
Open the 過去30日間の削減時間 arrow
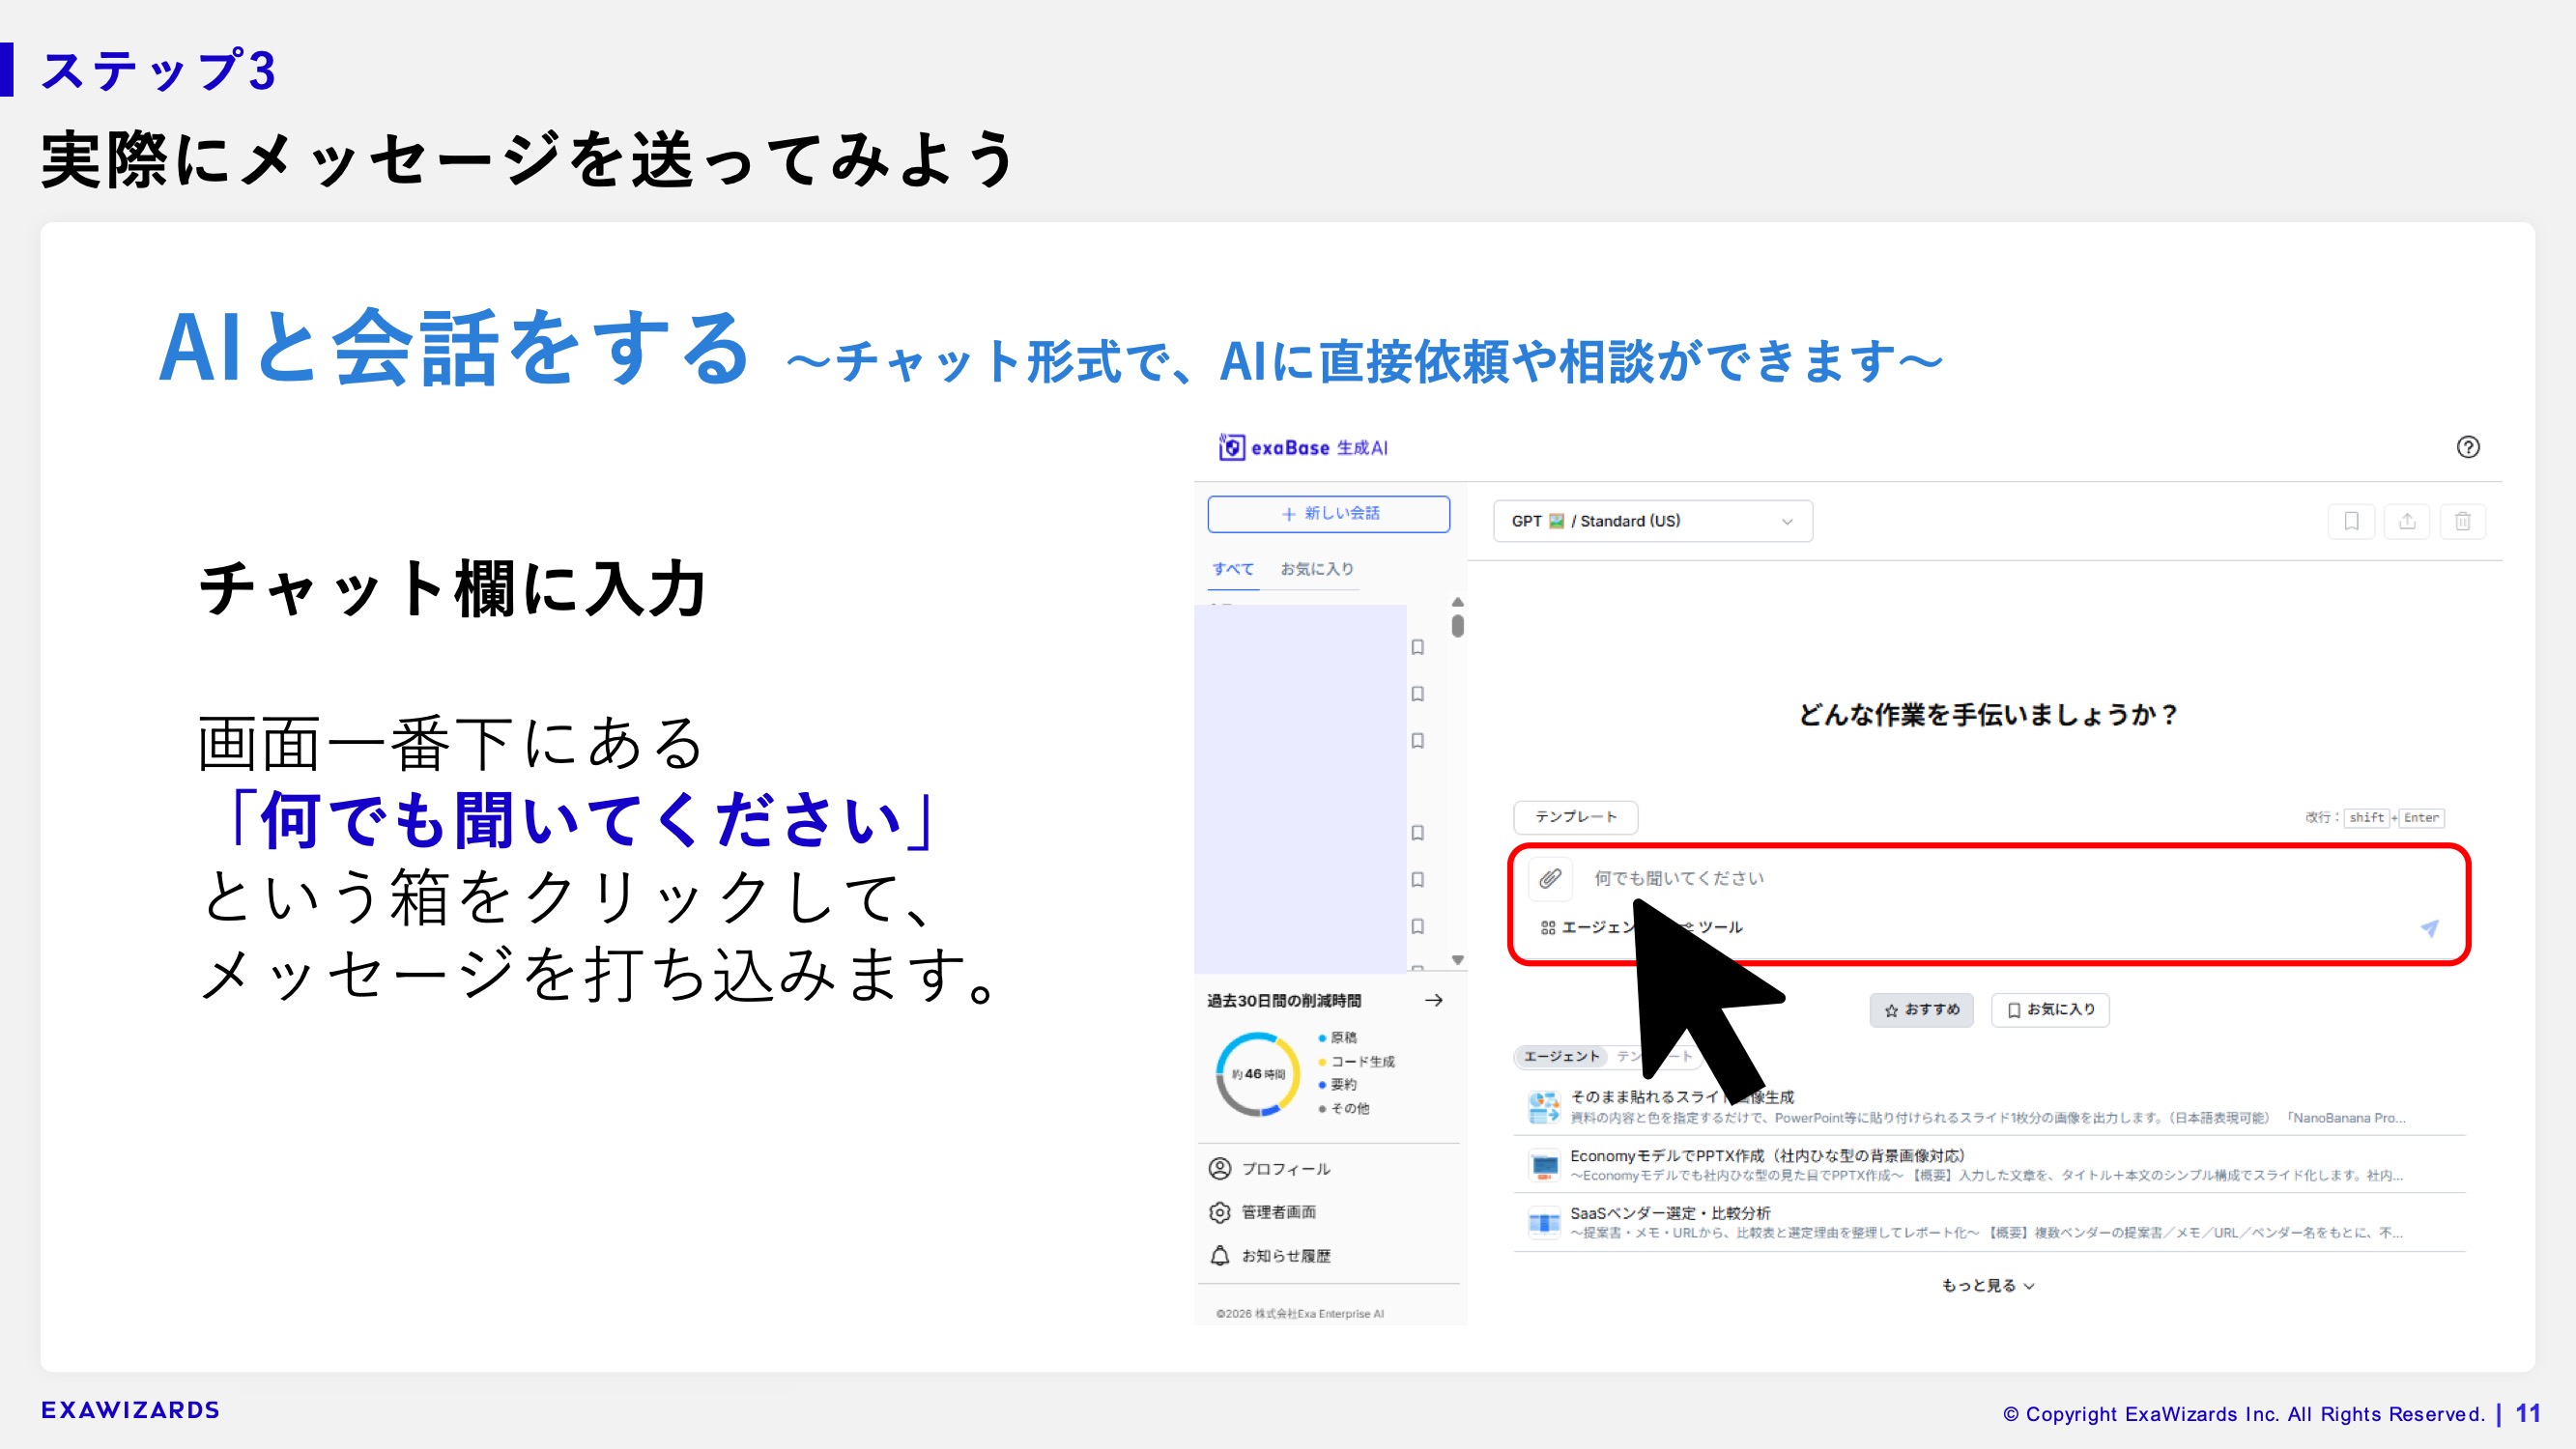tap(1433, 1000)
